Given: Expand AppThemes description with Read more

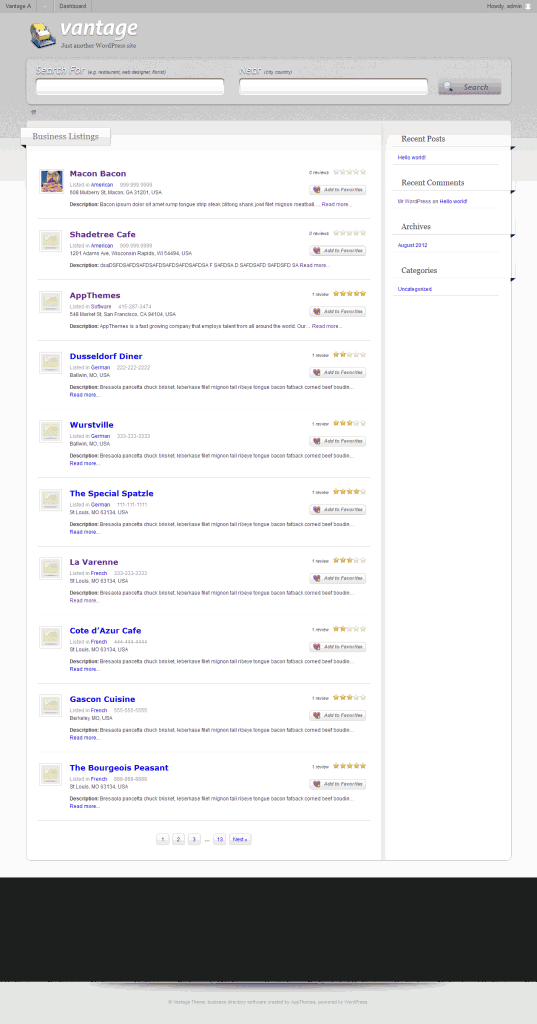Looking at the screenshot, I should 327,326.
